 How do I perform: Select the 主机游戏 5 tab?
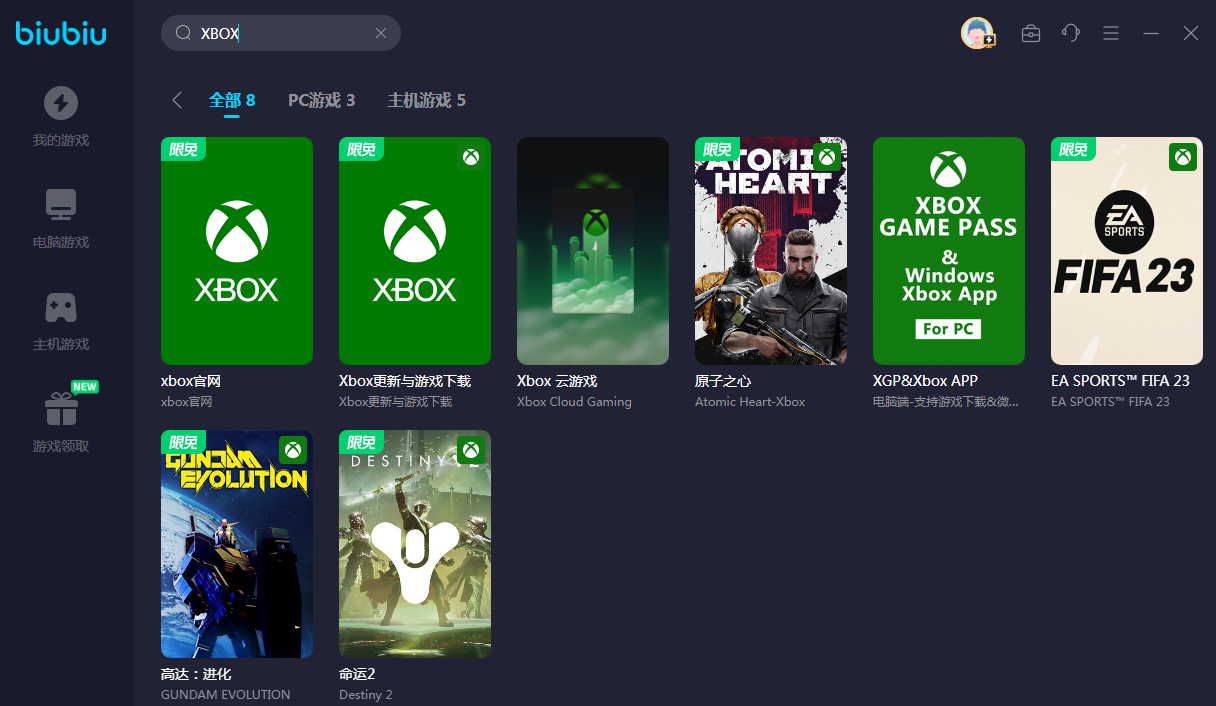427,100
